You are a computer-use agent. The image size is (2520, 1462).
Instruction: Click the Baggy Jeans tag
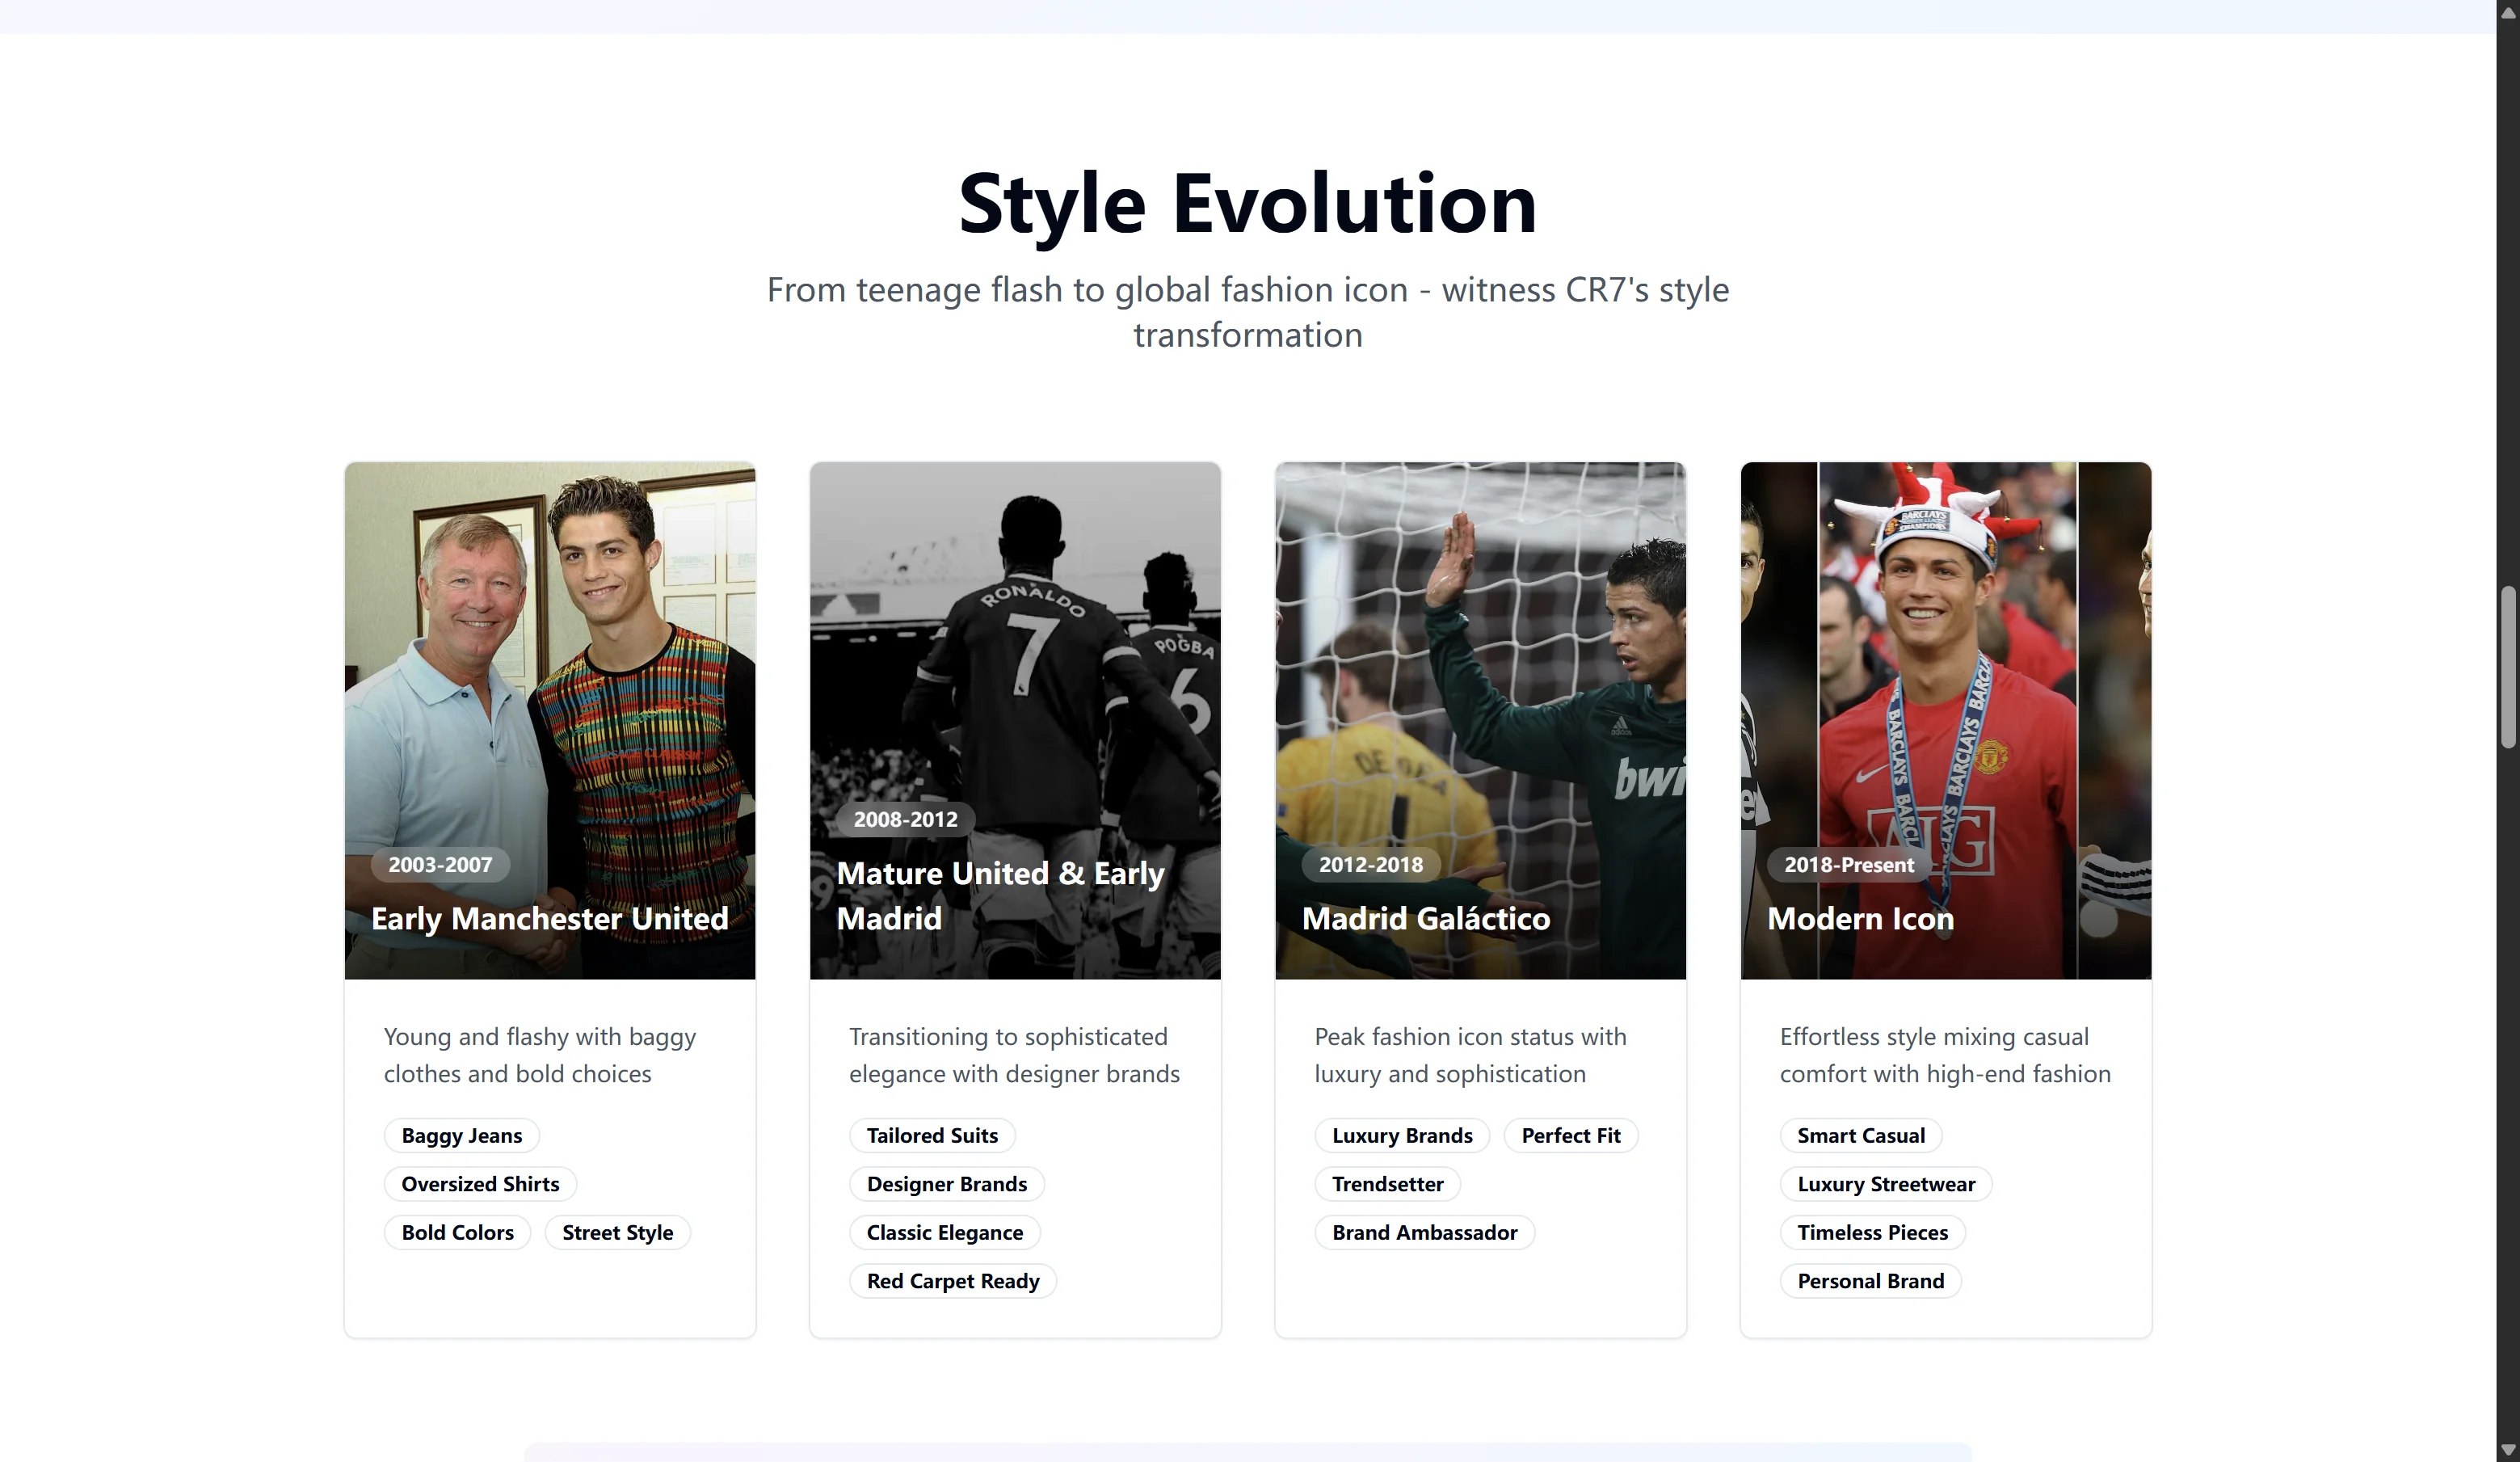tap(461, 1136)
